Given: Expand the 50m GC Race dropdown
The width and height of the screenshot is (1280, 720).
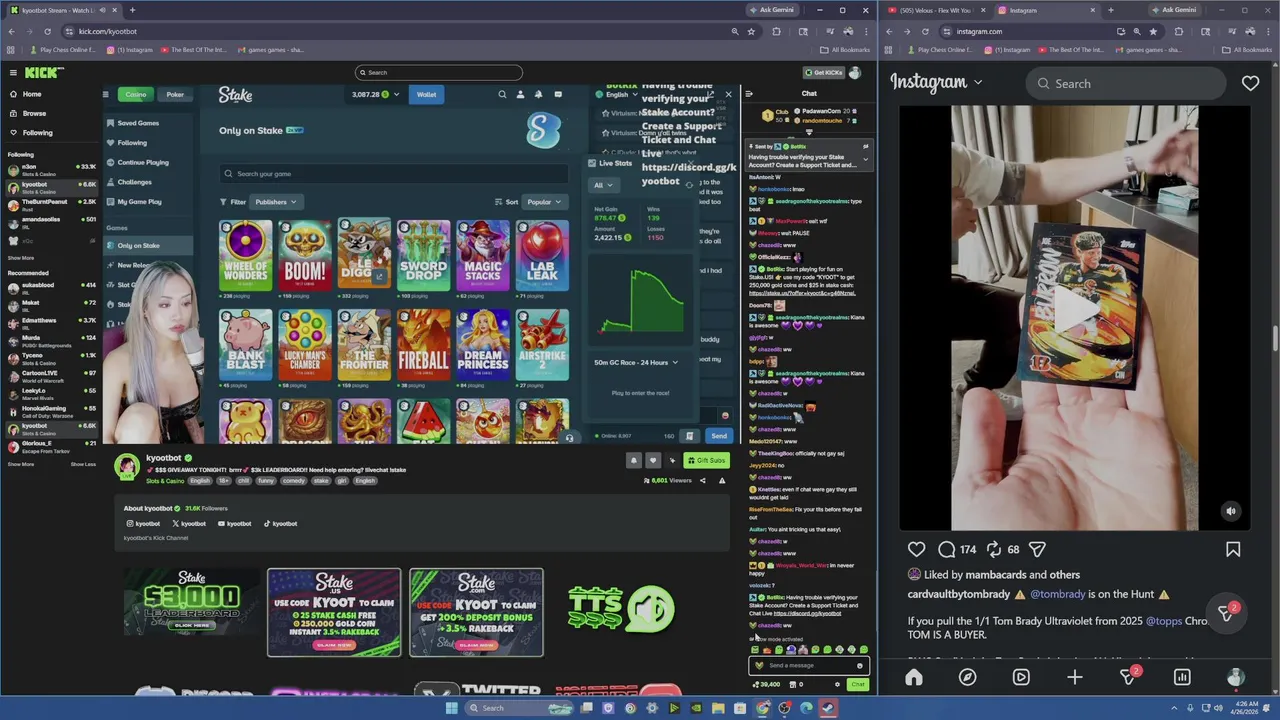Looking at the screenshot, I should coord(636,362).
